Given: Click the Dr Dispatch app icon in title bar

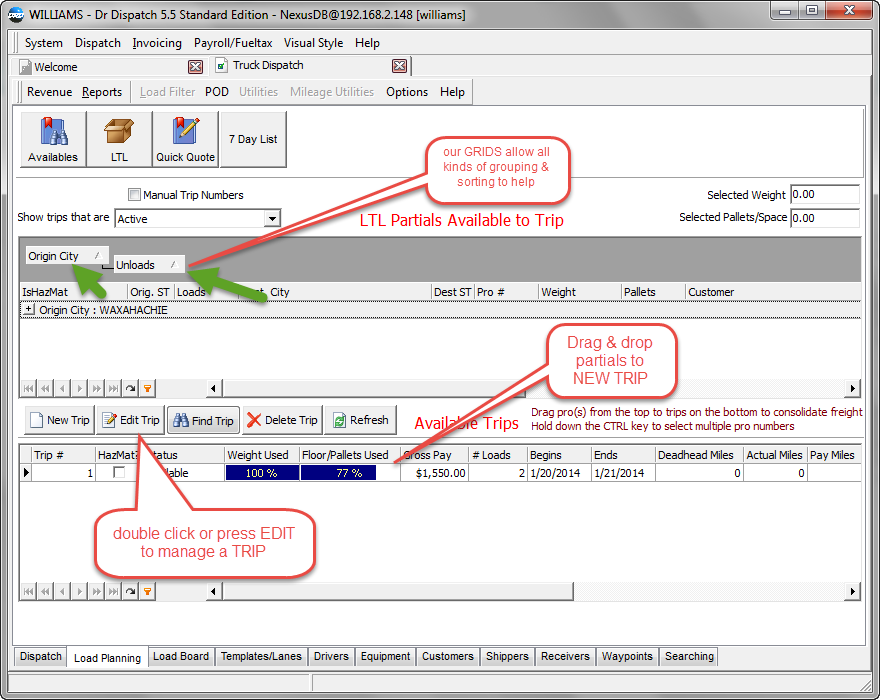Looking at the screenshot, I should (16, 15).
